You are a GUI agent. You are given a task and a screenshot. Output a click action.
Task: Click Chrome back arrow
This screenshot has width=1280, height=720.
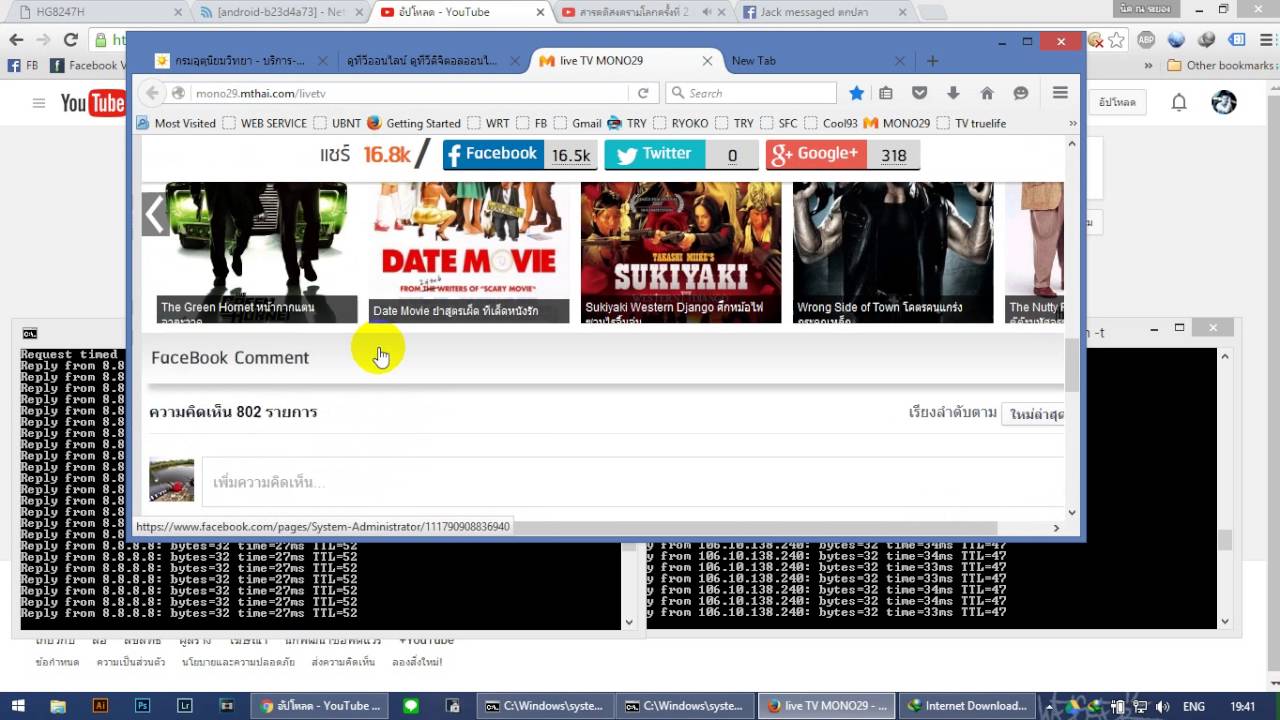pos(16,40)
